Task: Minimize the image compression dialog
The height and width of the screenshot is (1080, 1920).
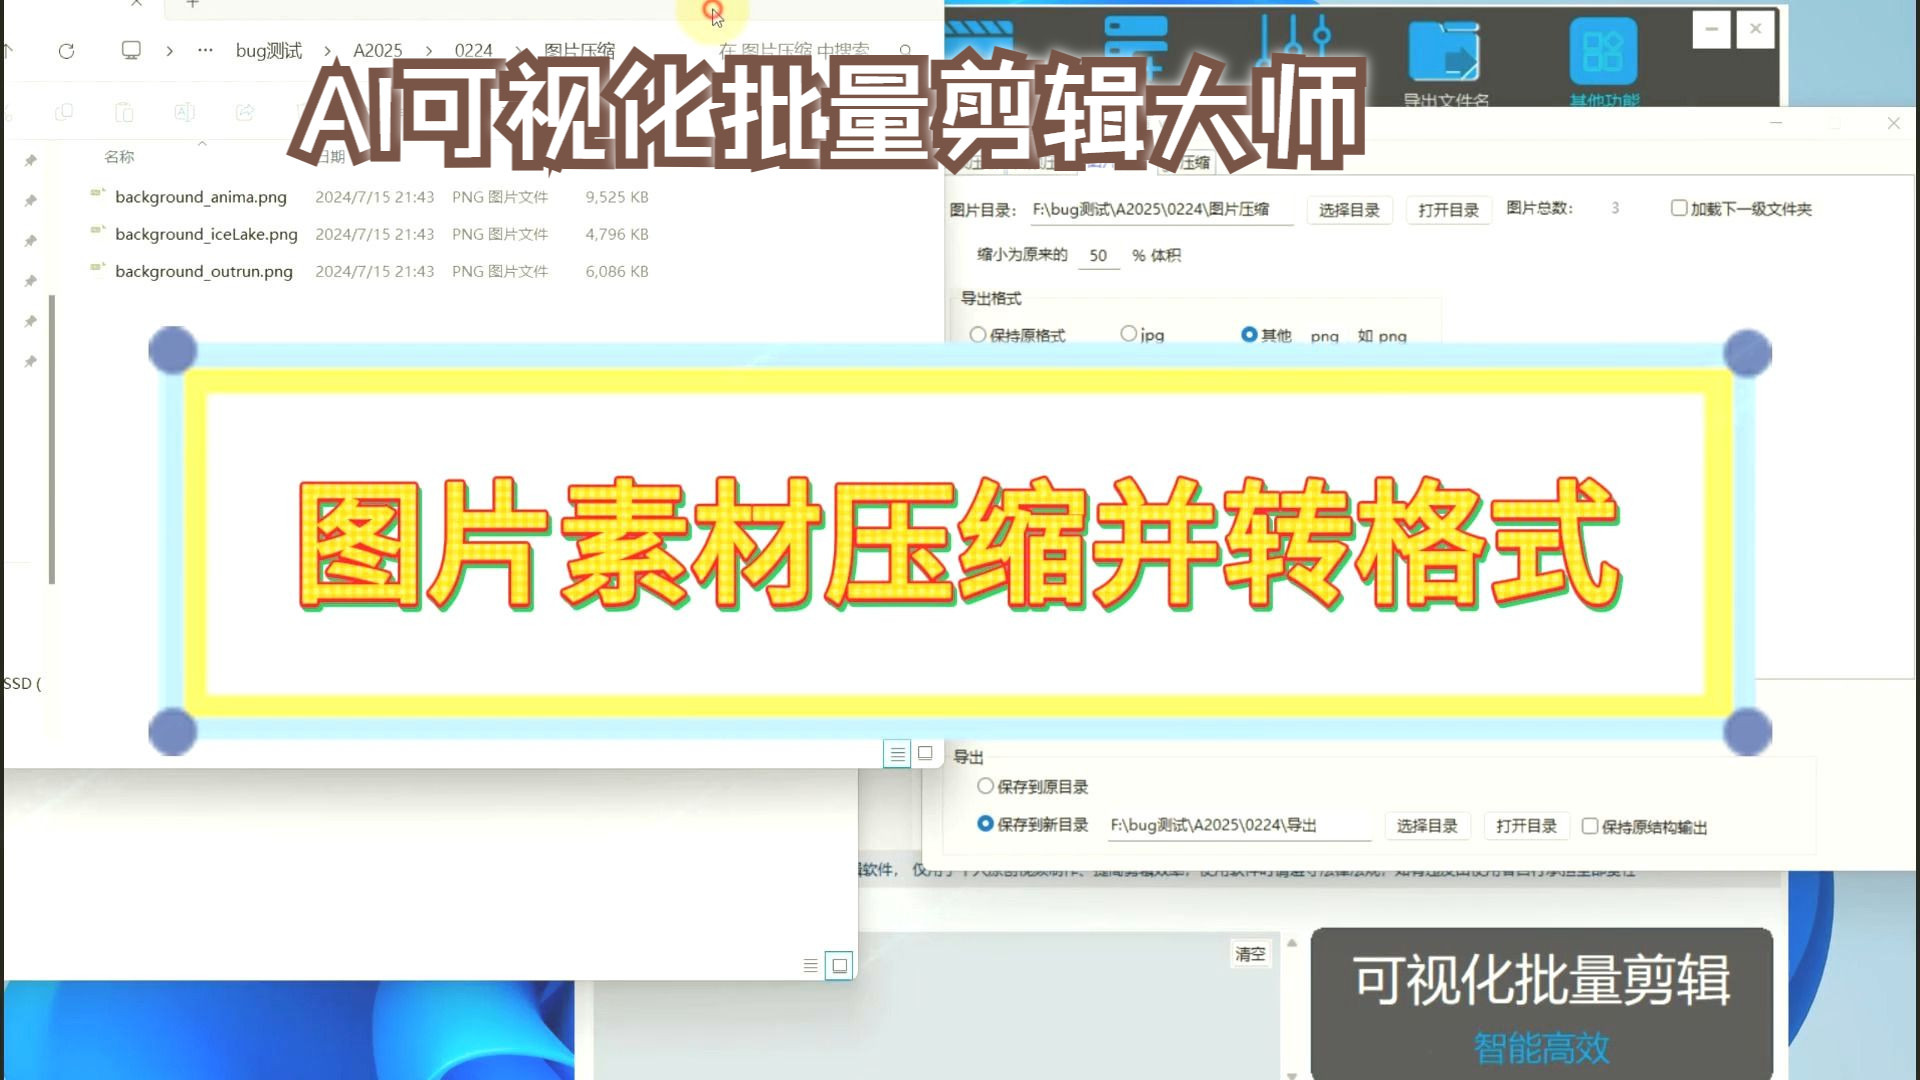Action: tap(1776, 123)
